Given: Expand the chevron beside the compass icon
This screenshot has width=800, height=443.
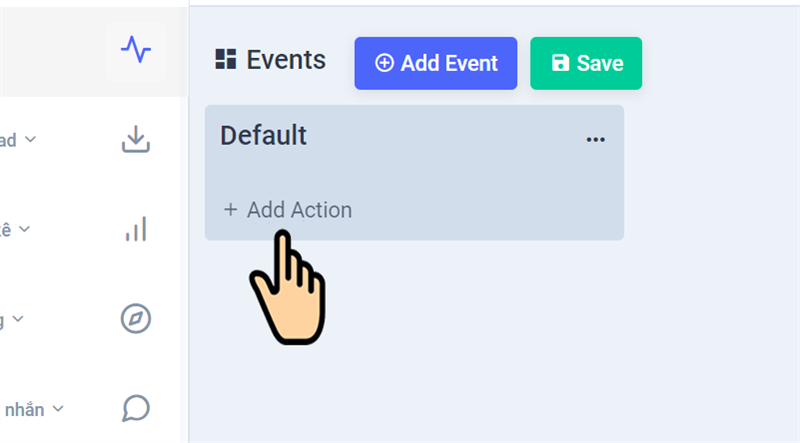Looking at the screenshot, I should (18, 319).
